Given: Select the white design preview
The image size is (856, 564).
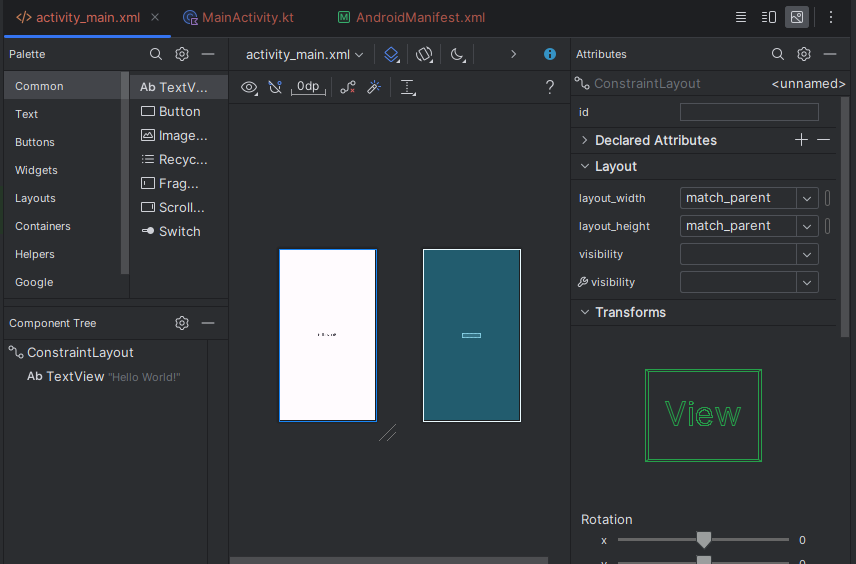Looking at the screenshot, I should coord(328,335).
